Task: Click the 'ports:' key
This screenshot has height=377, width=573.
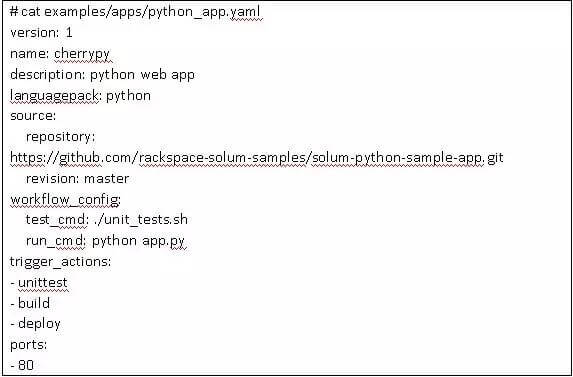Action: (29, 345)
